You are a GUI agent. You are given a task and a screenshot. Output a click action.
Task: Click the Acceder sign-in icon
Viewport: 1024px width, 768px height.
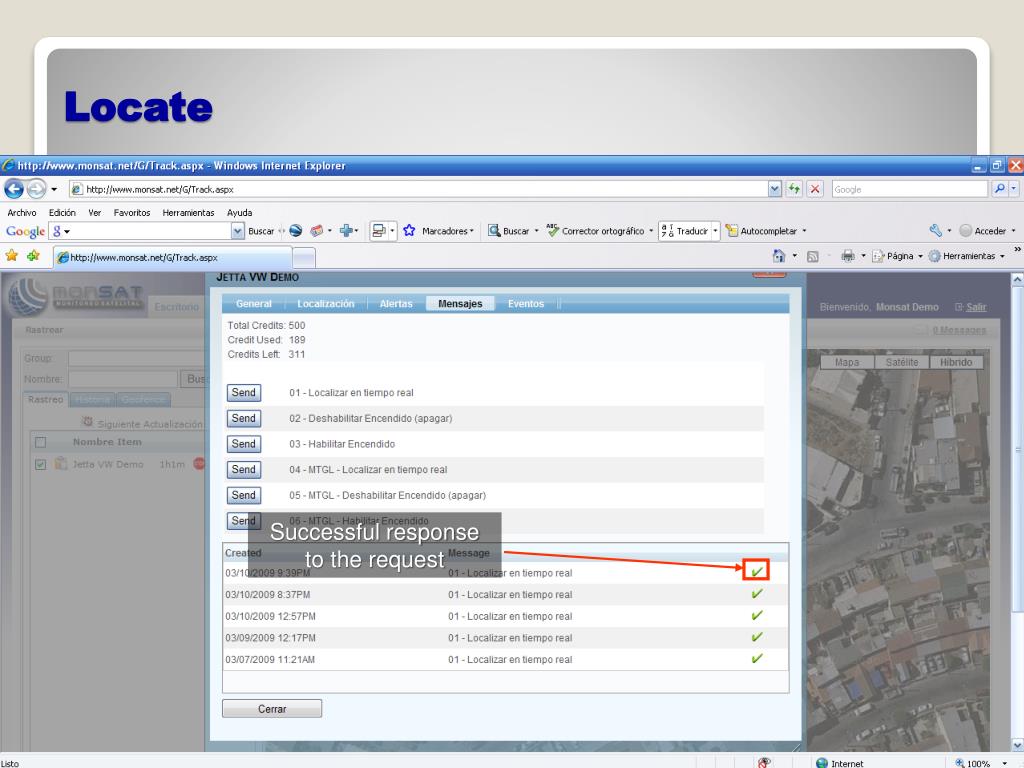pos(965,231)
